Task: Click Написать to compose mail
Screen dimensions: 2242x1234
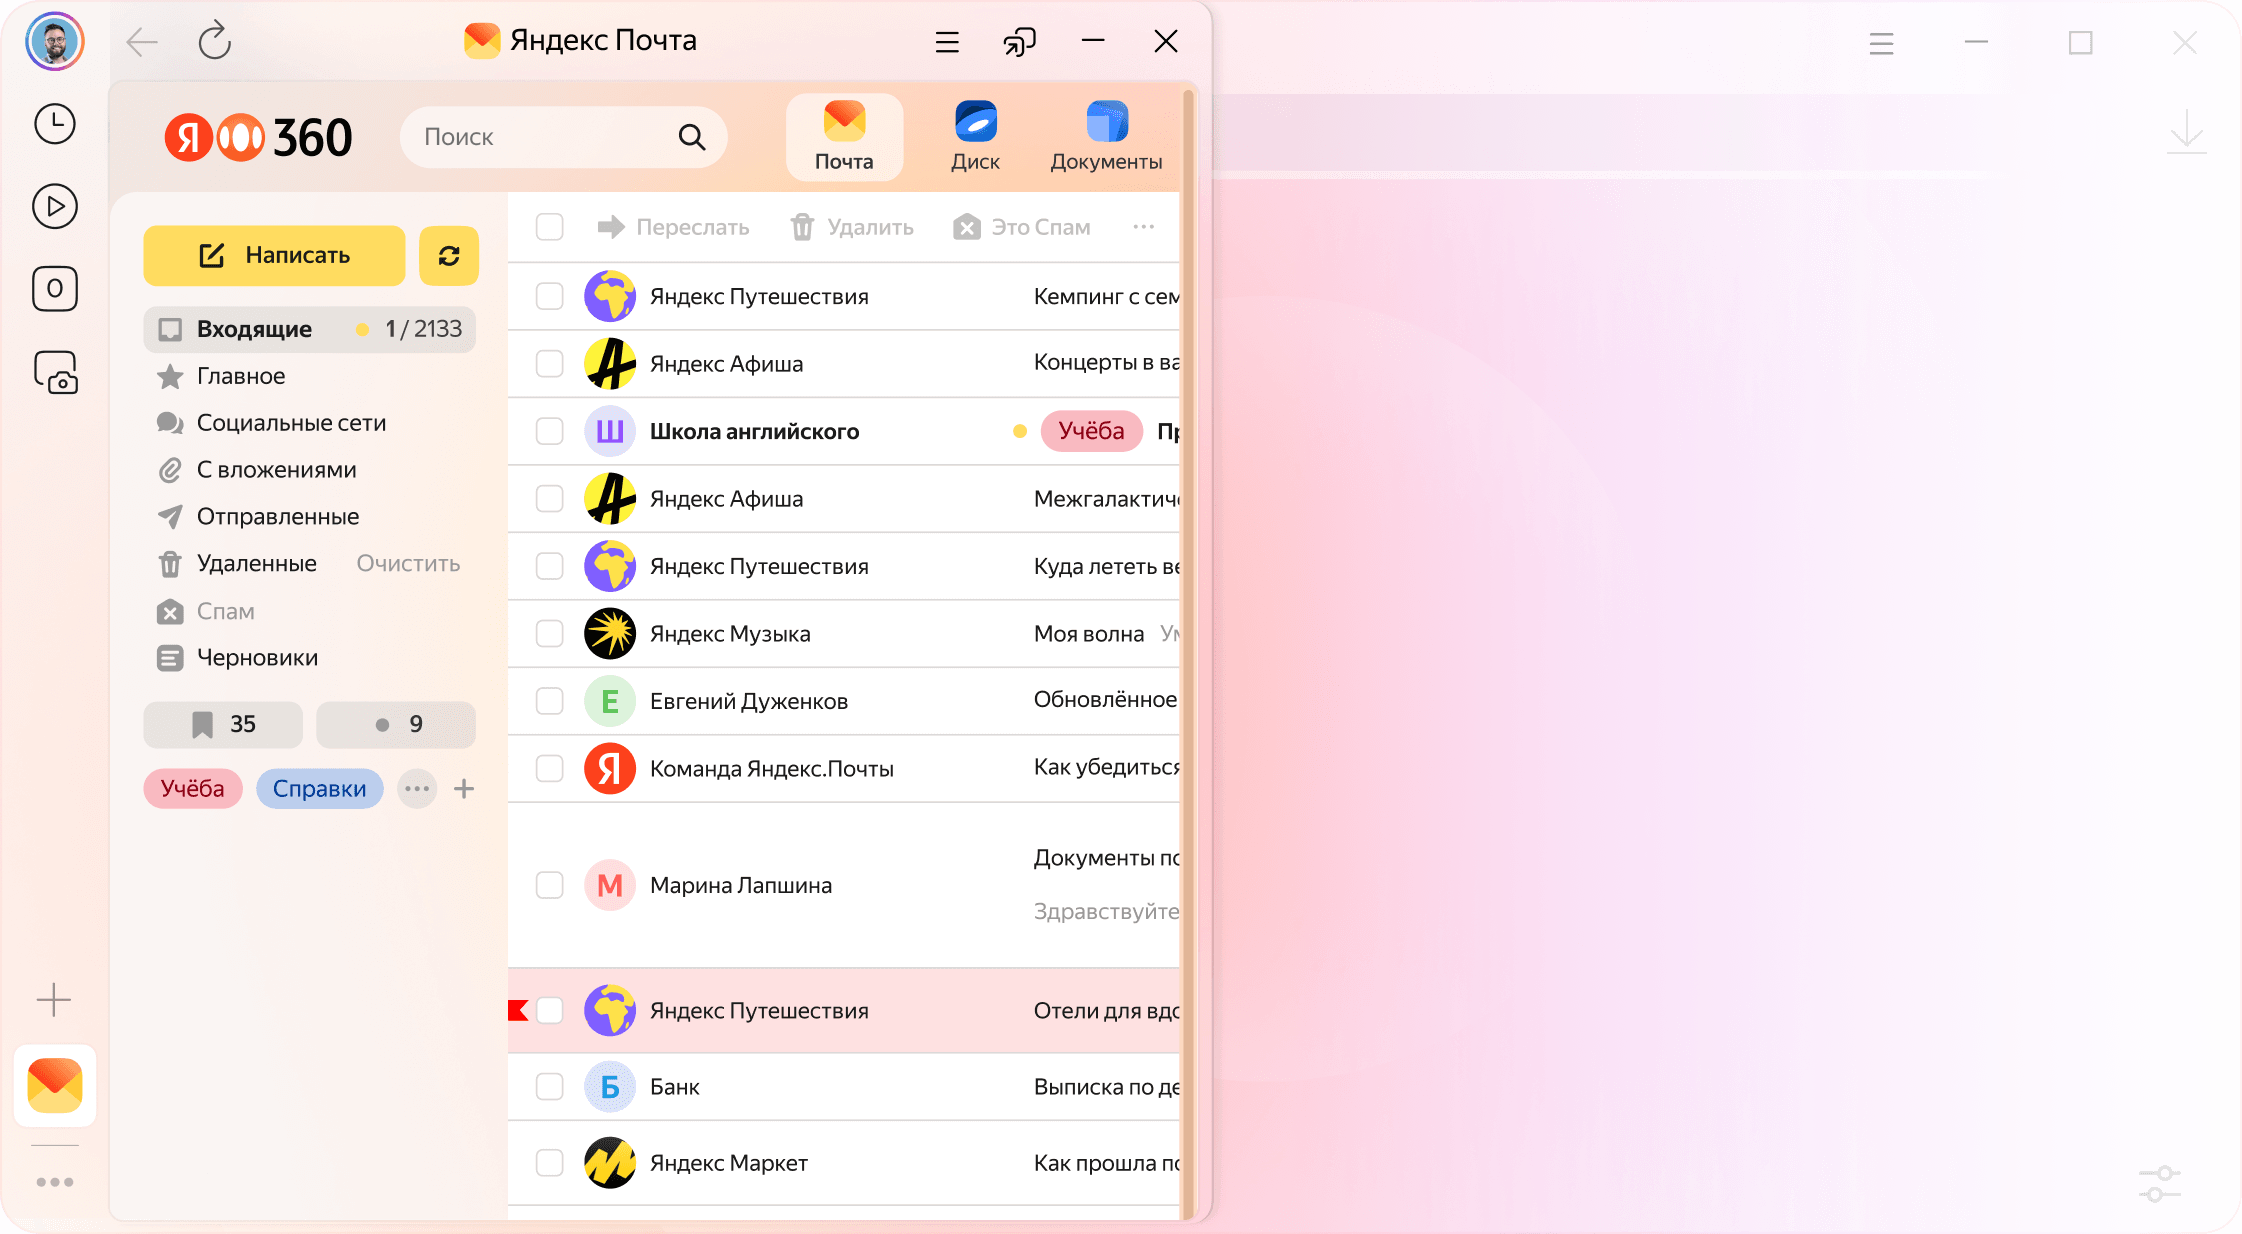Action: [x=274, y=256]
